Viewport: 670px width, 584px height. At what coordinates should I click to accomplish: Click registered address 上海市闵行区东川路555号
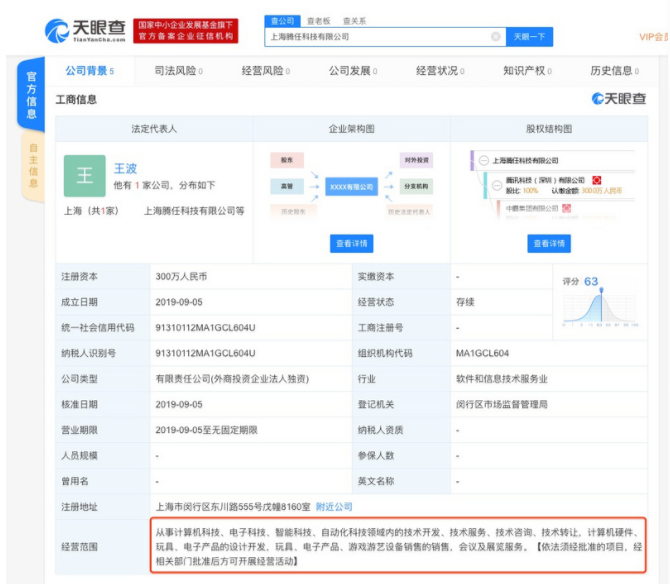click(233, 507)
